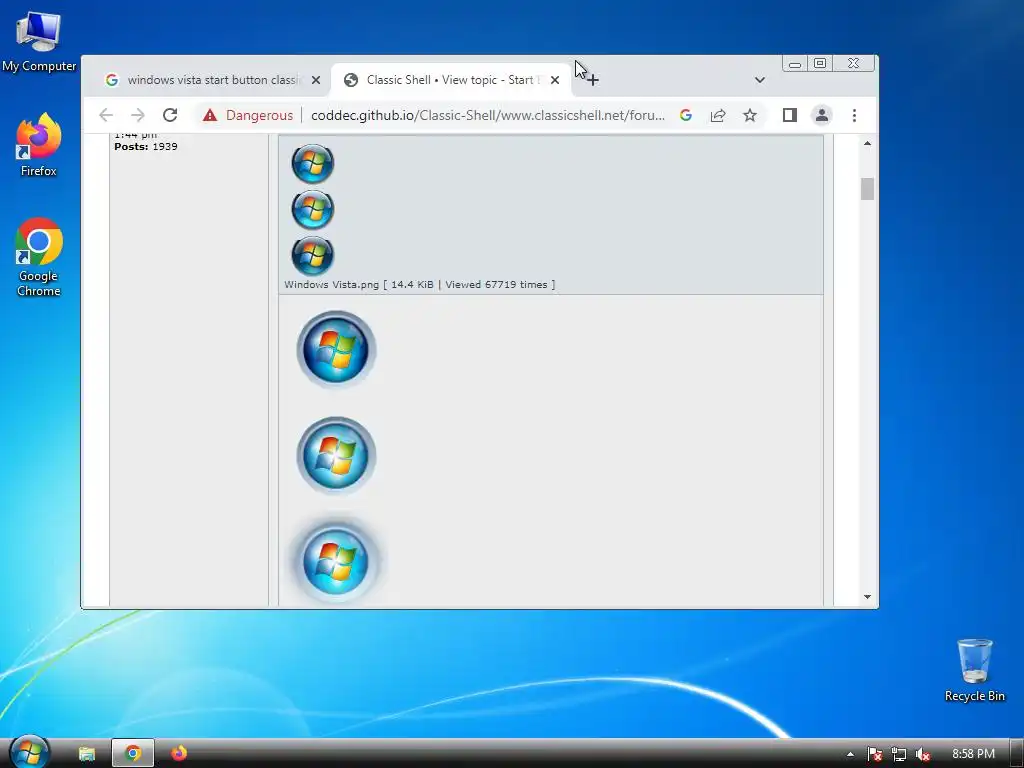
Task: Click the third small Vista orb image
Action: pos(313,255)
